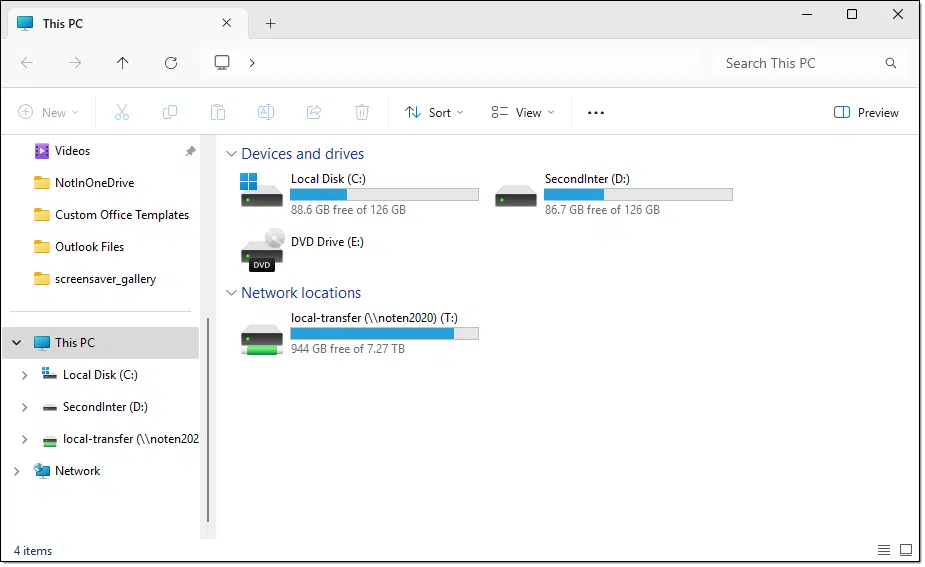Switch to details view in status bar
Image resolution: width=925 pixels, height=567 pixels.
[x=883, y=550]
